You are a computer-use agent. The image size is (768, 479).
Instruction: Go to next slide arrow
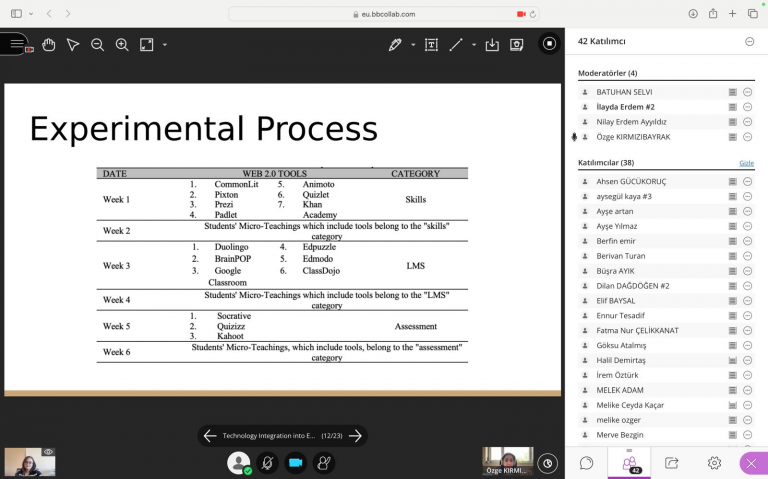point(355,435)
